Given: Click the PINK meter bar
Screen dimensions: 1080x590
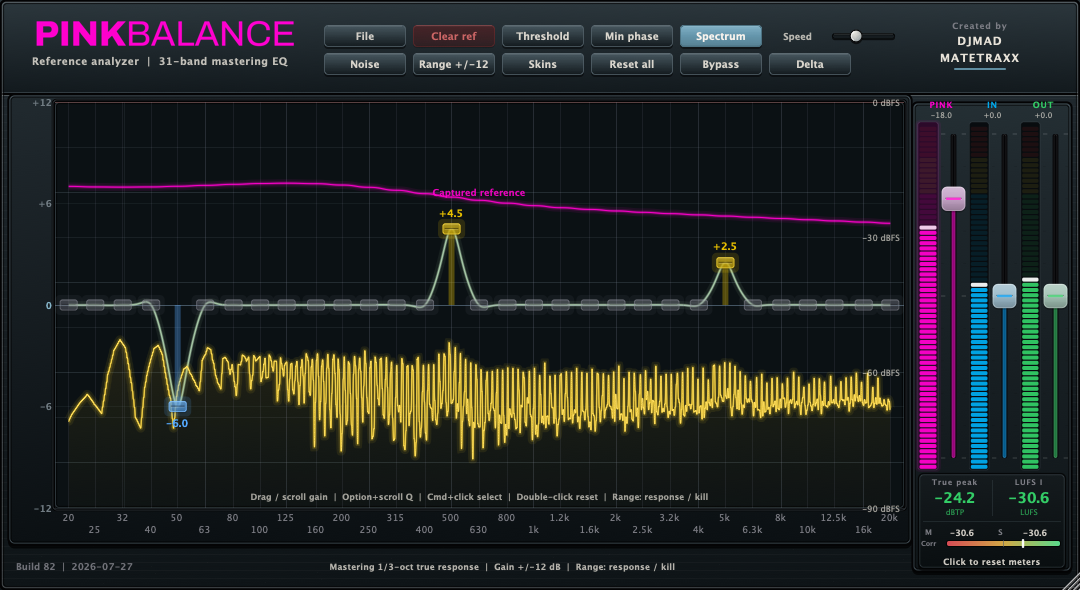Looking at the screenshot, I should (x=928, y=296).
